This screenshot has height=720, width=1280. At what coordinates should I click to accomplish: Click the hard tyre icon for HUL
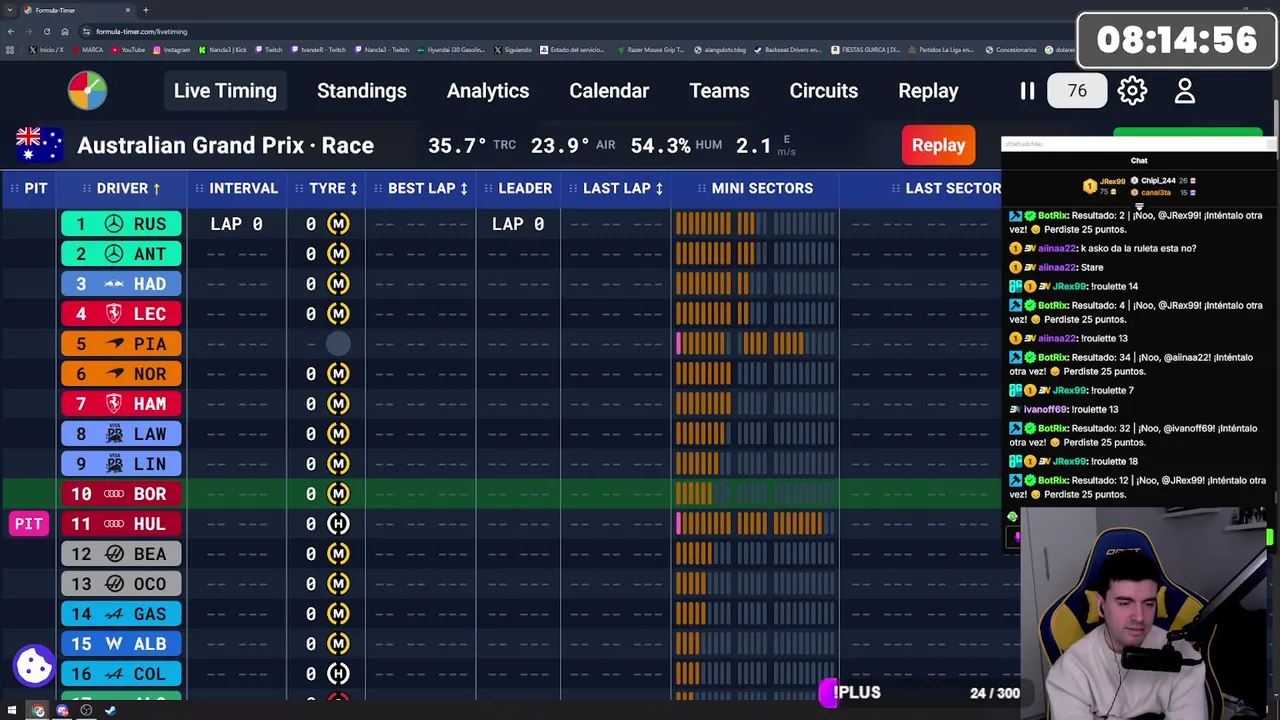[x=338, y=524]
